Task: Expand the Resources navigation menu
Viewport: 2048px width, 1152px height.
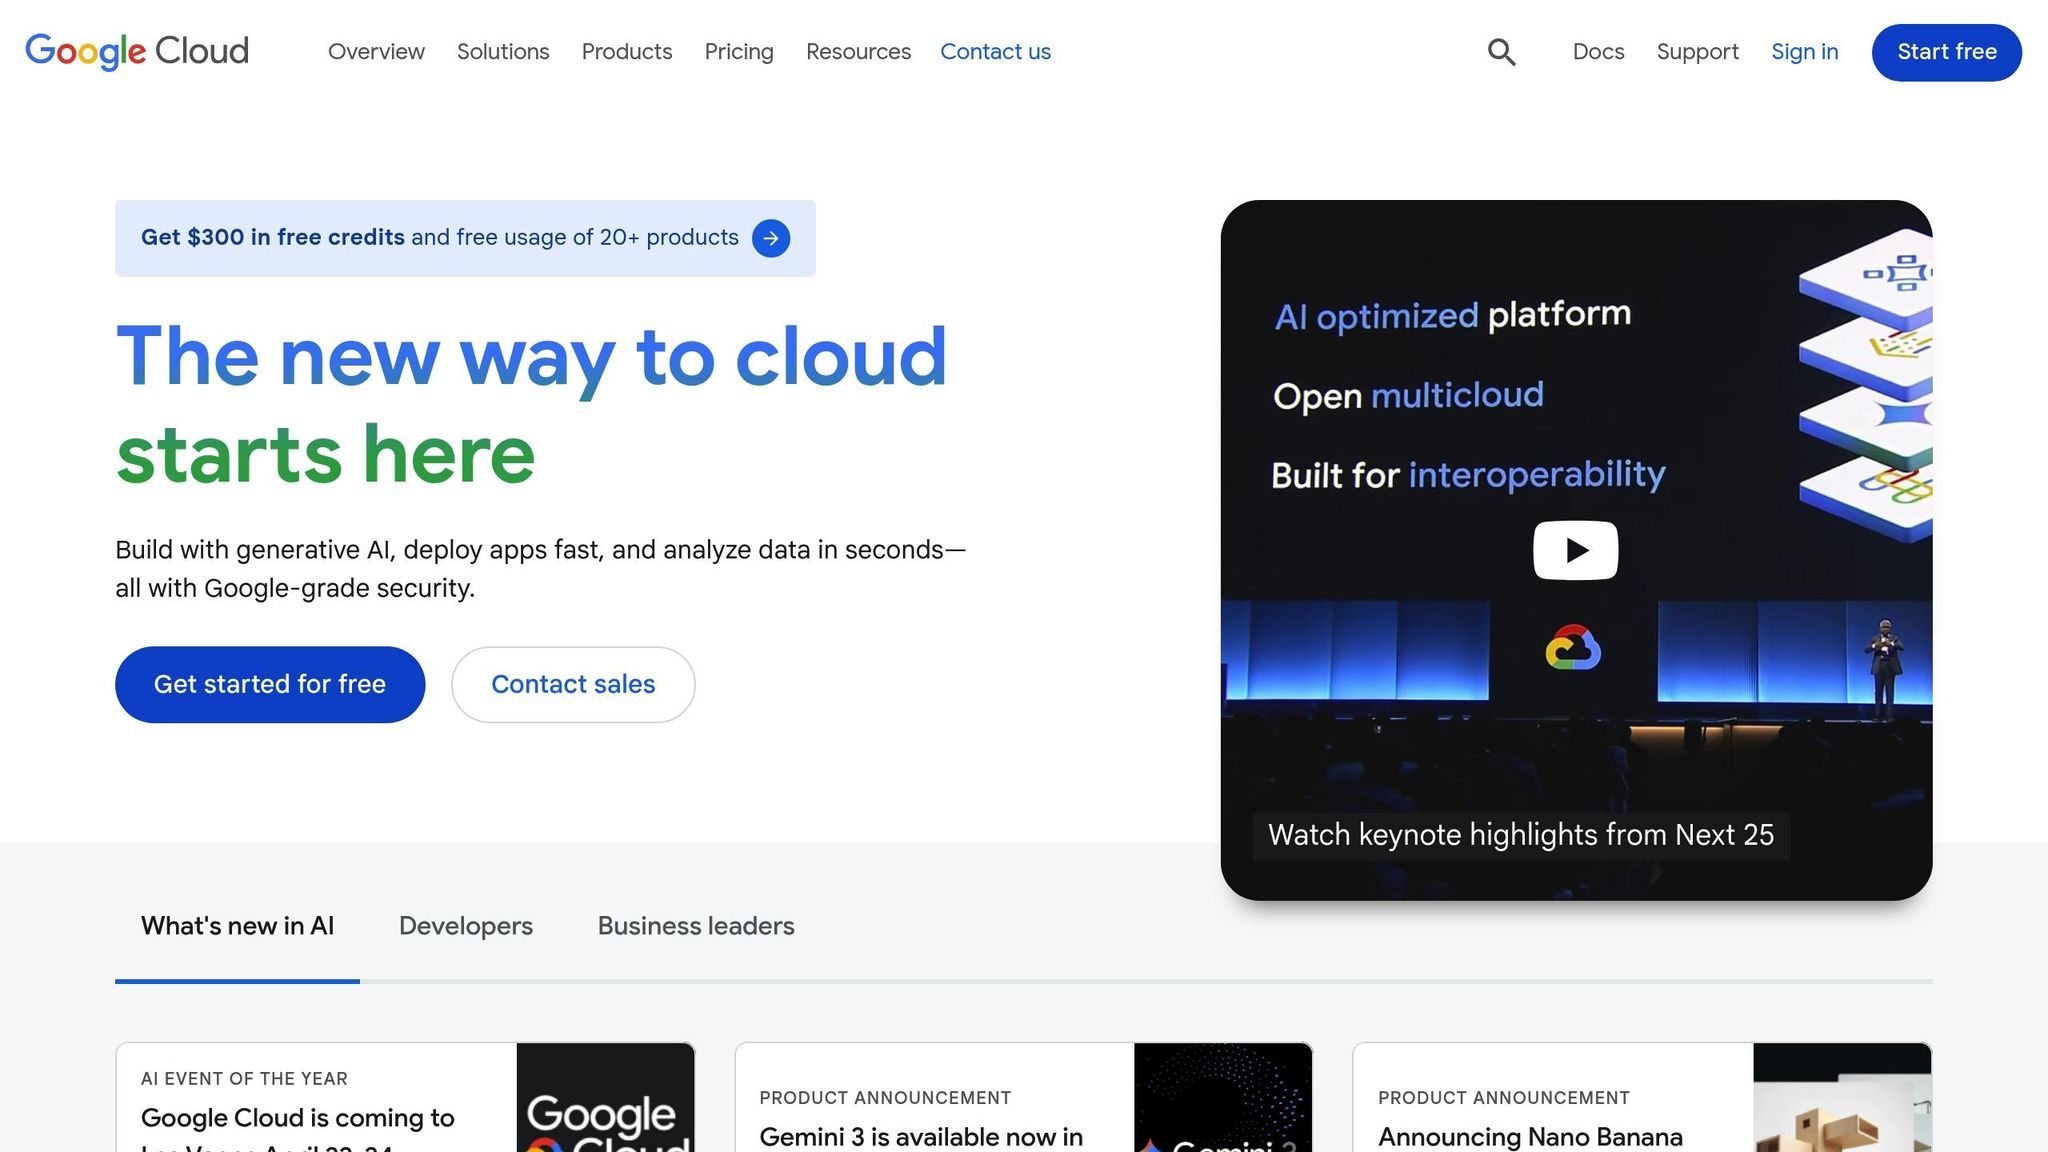Action: click(857, 51)
